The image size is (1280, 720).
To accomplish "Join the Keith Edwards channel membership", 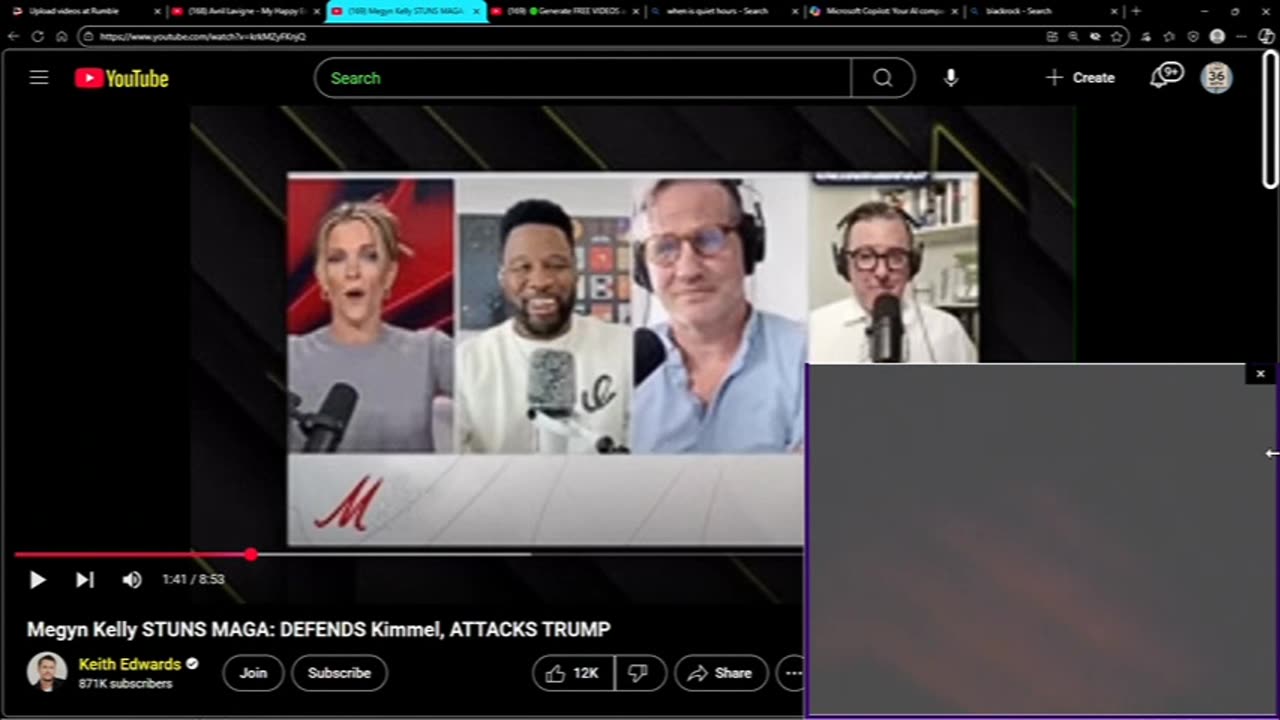I will pos(253,673).
